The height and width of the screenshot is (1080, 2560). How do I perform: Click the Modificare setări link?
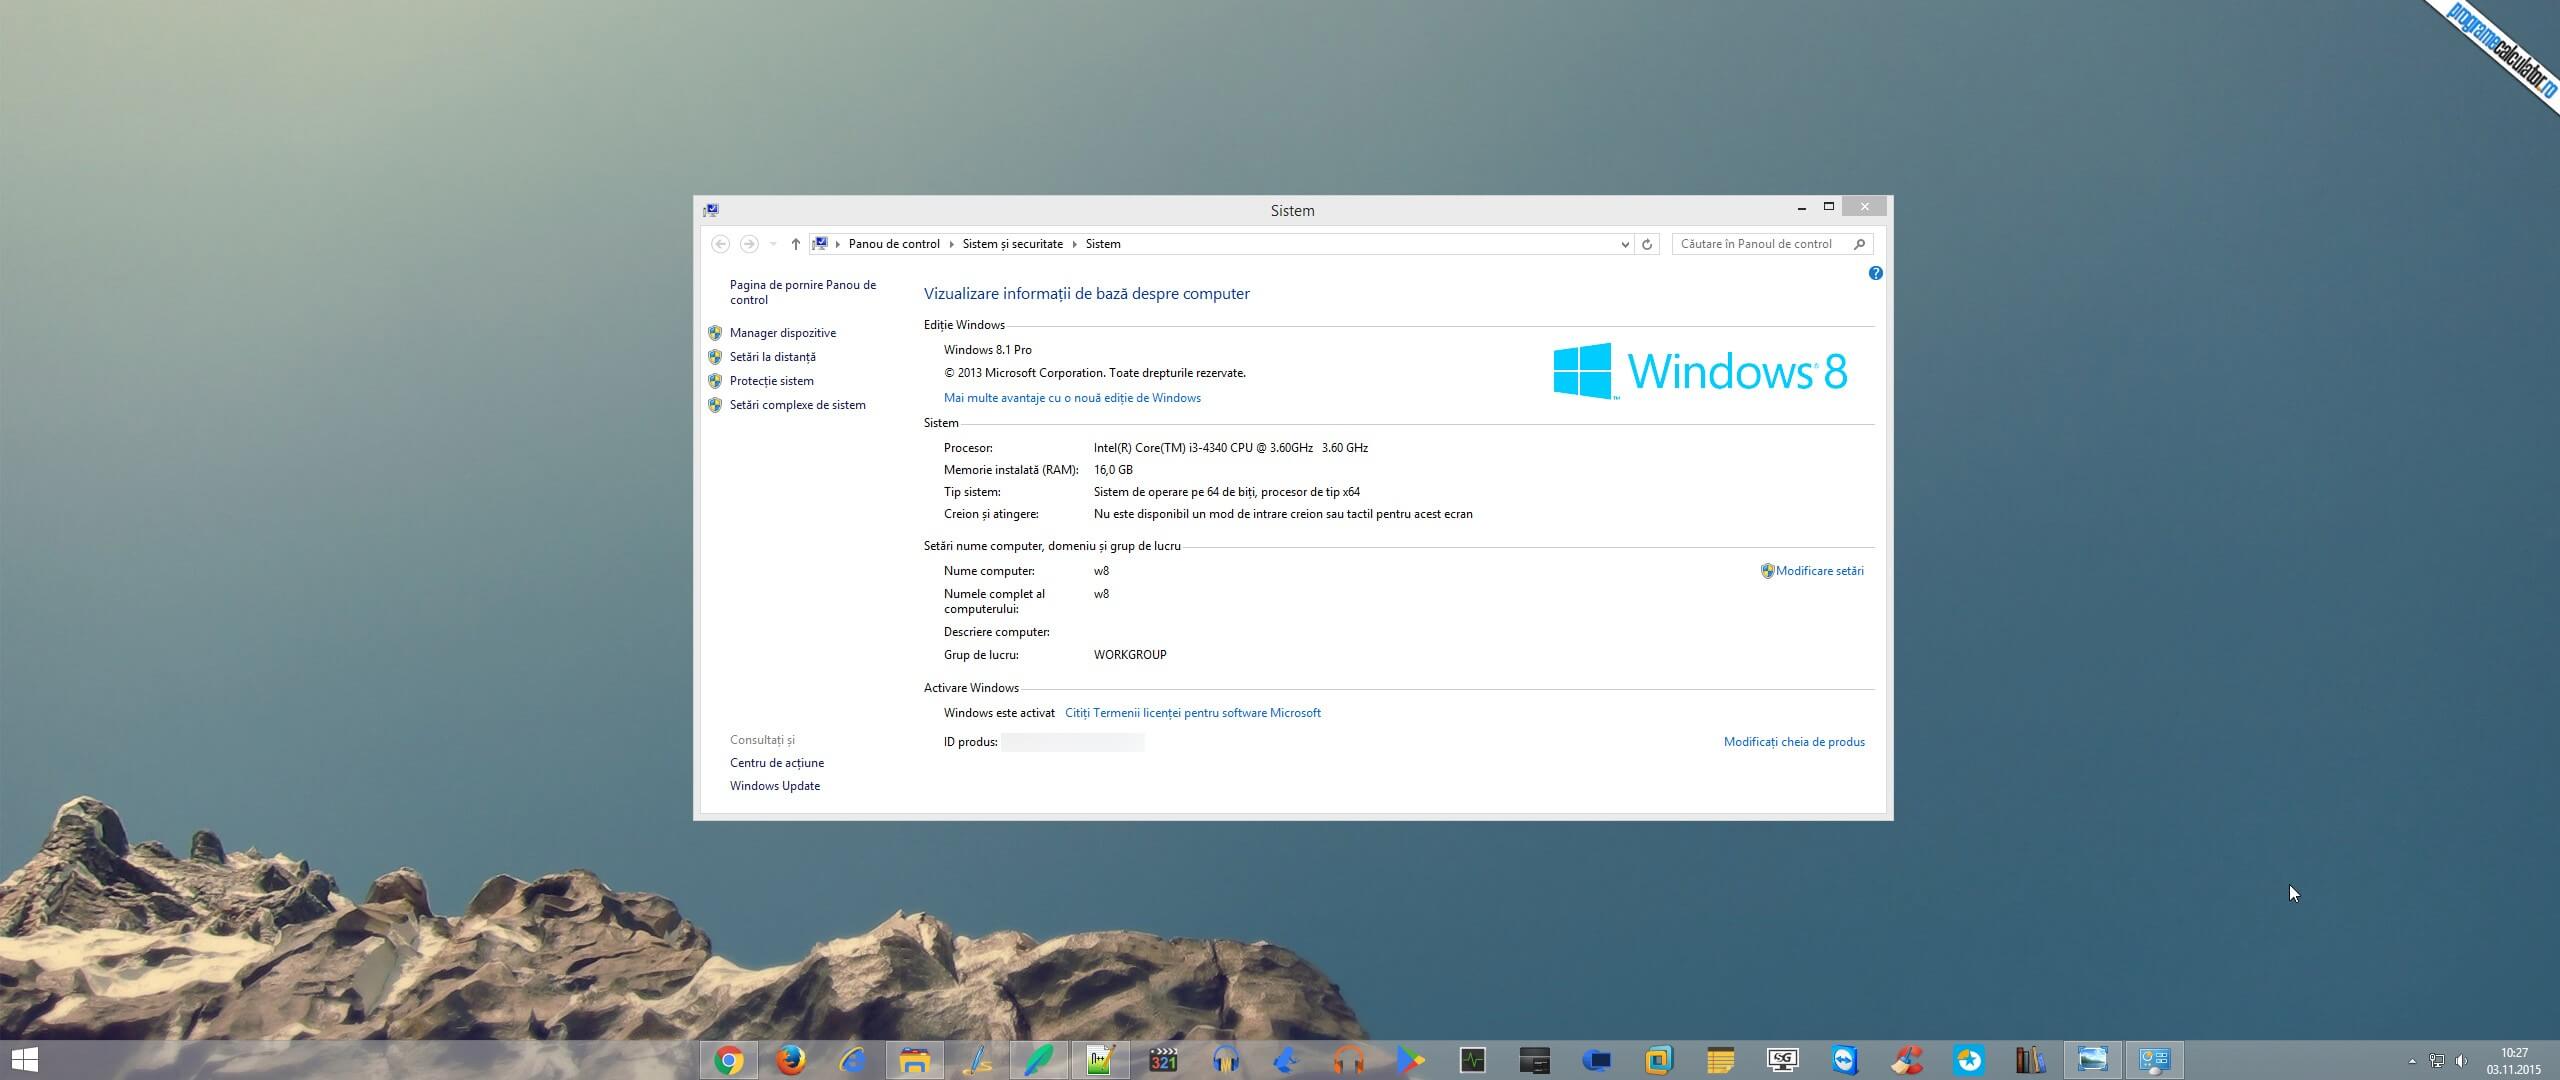pyautogui.click(x=1819, y=571)
